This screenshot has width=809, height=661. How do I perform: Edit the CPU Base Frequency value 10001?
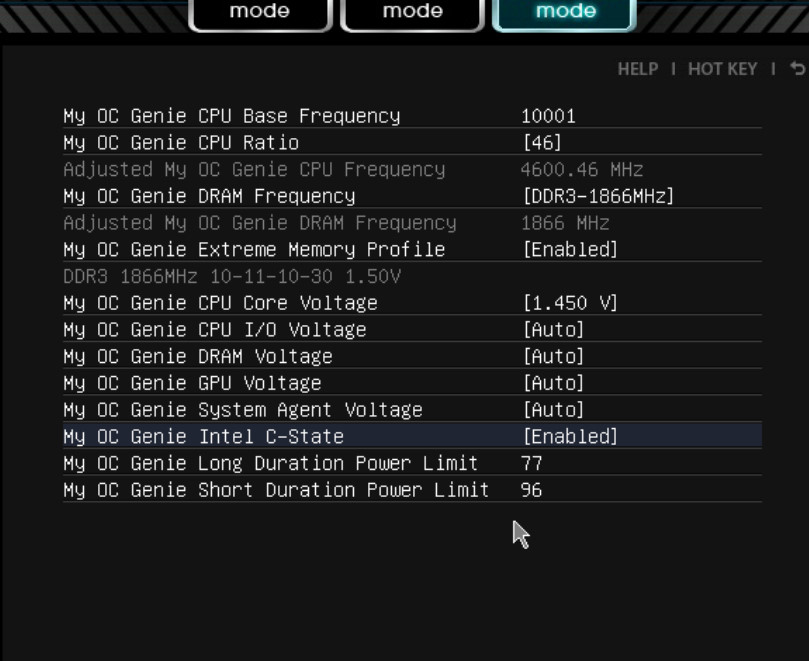548,116
